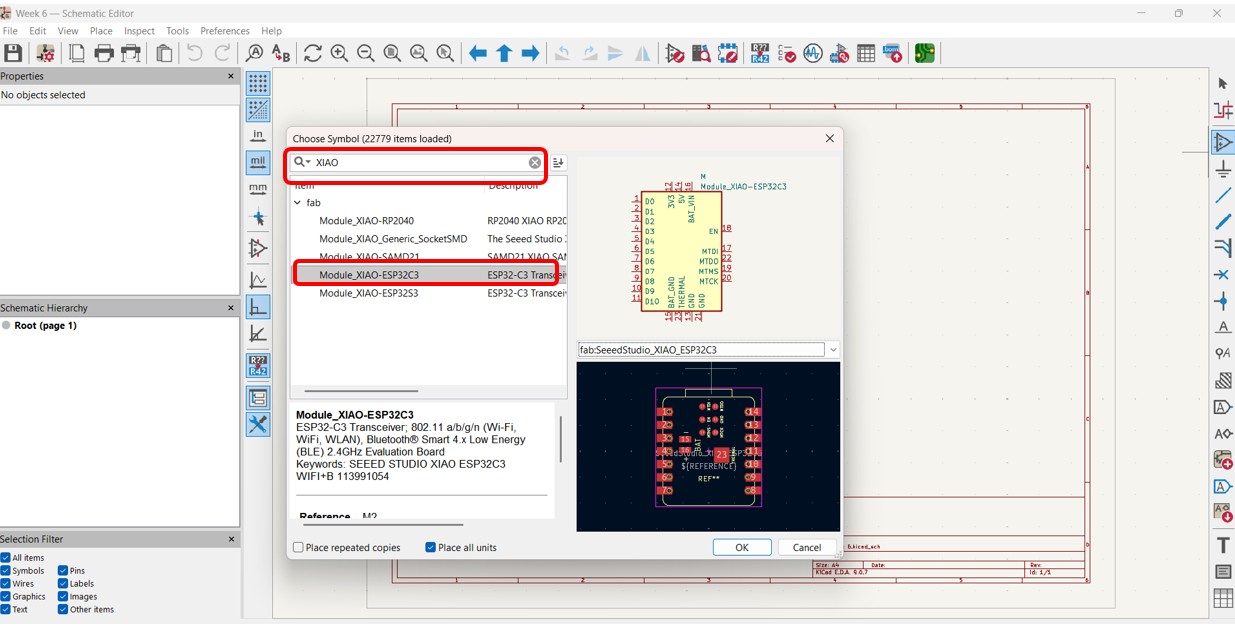
Task: Close the Choose Symbol dialog
Action: pos(829,139)
